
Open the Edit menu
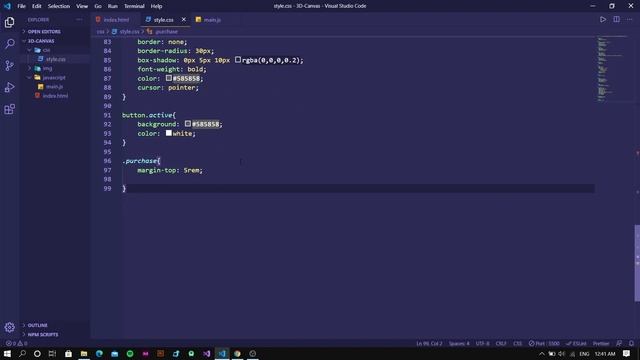[x=37, y=6]
